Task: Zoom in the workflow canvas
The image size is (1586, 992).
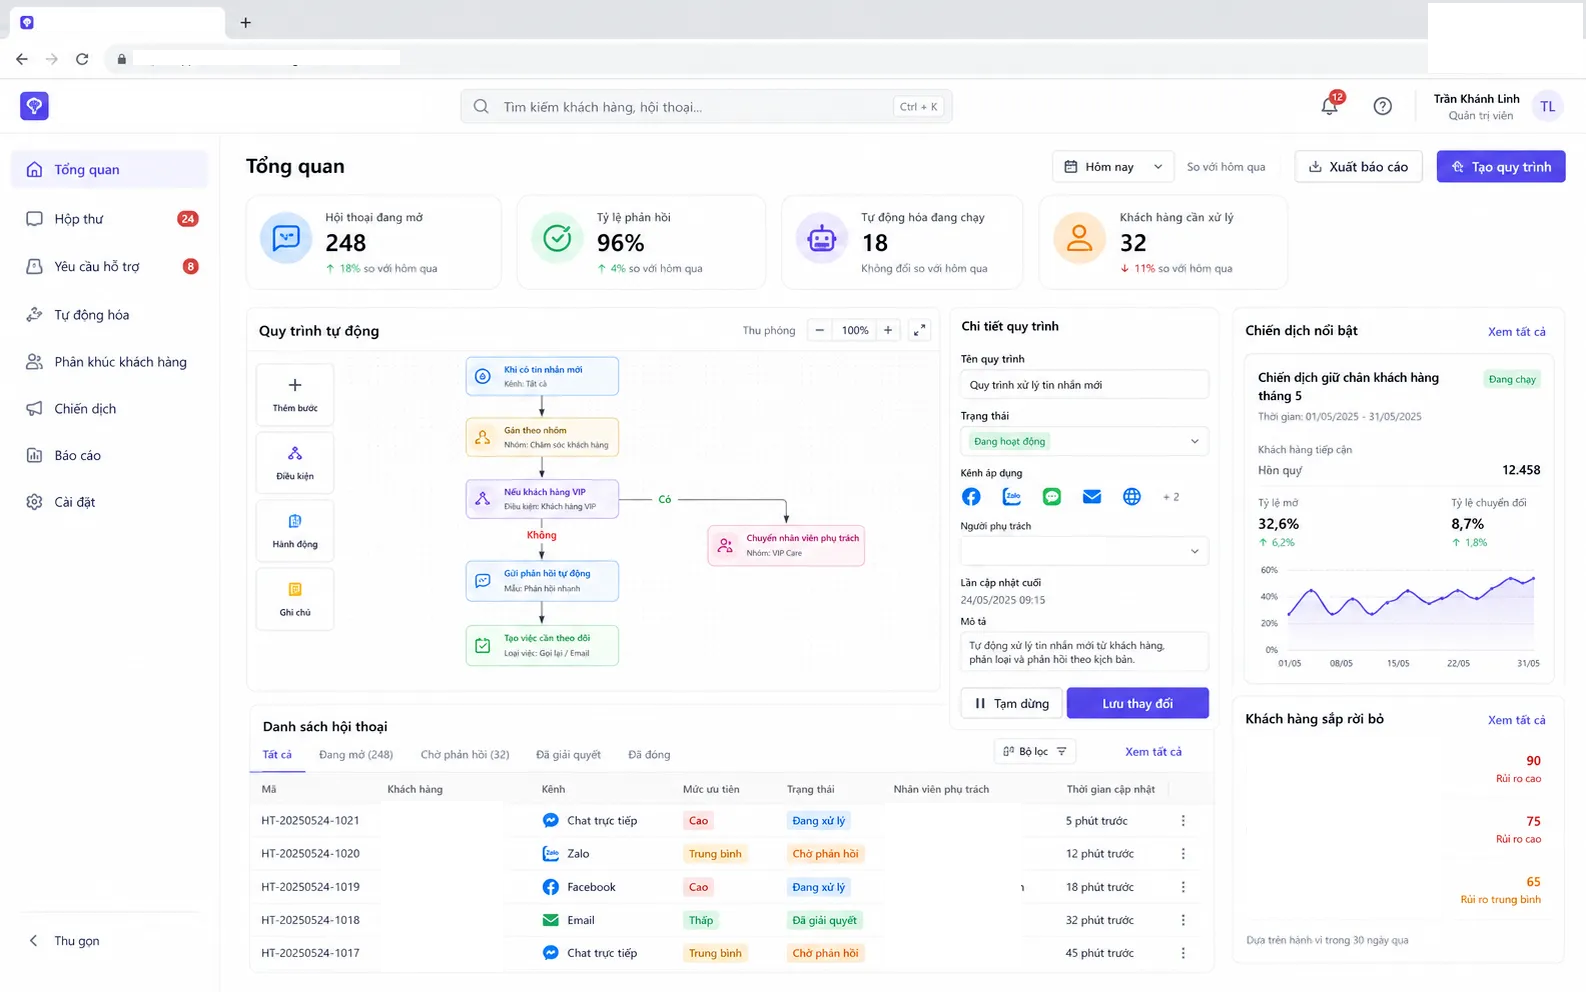Action: [x=888, y=330]
